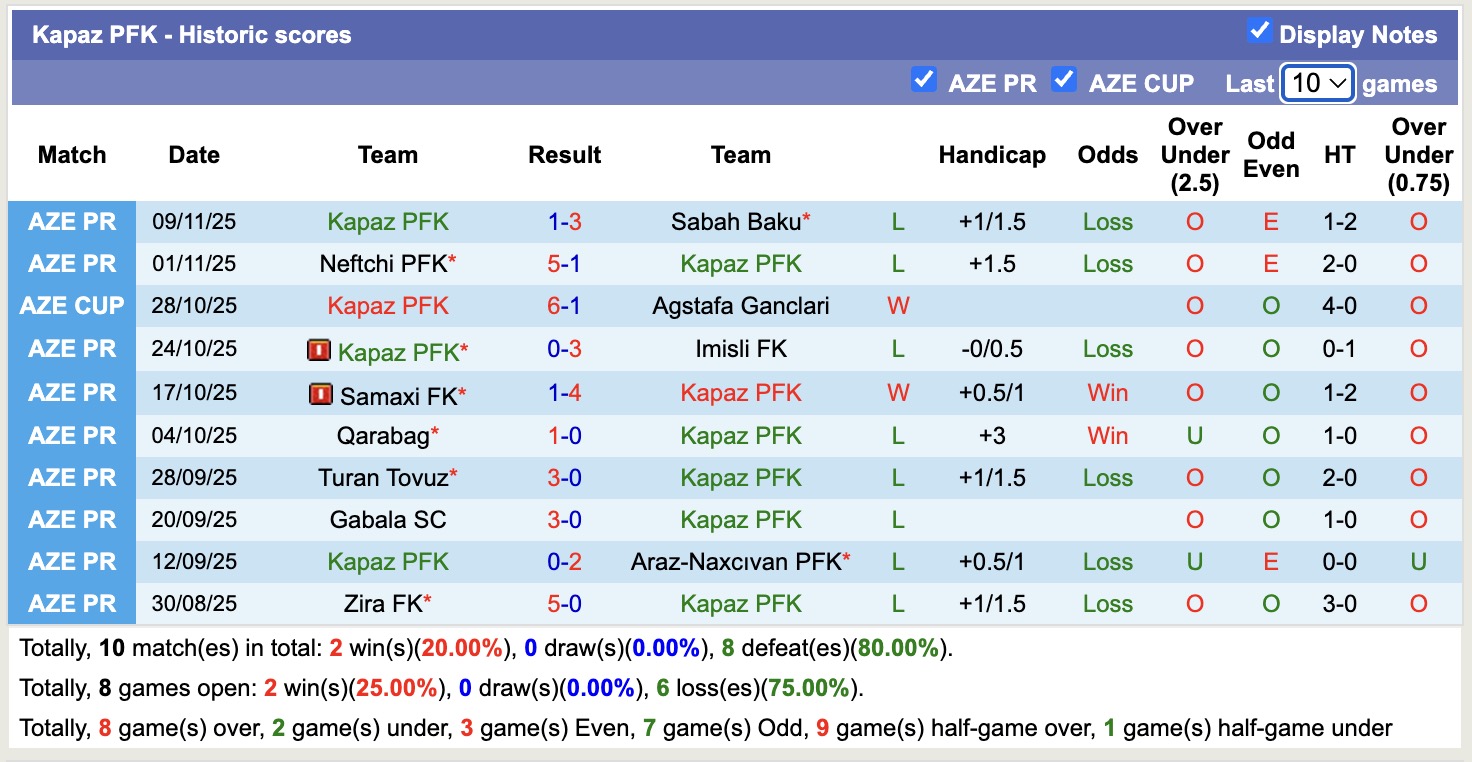The width and height of the screenshot is (1472, 762).
Task: Uncheck the AZE PR league filter
Action: click(924, 80)
